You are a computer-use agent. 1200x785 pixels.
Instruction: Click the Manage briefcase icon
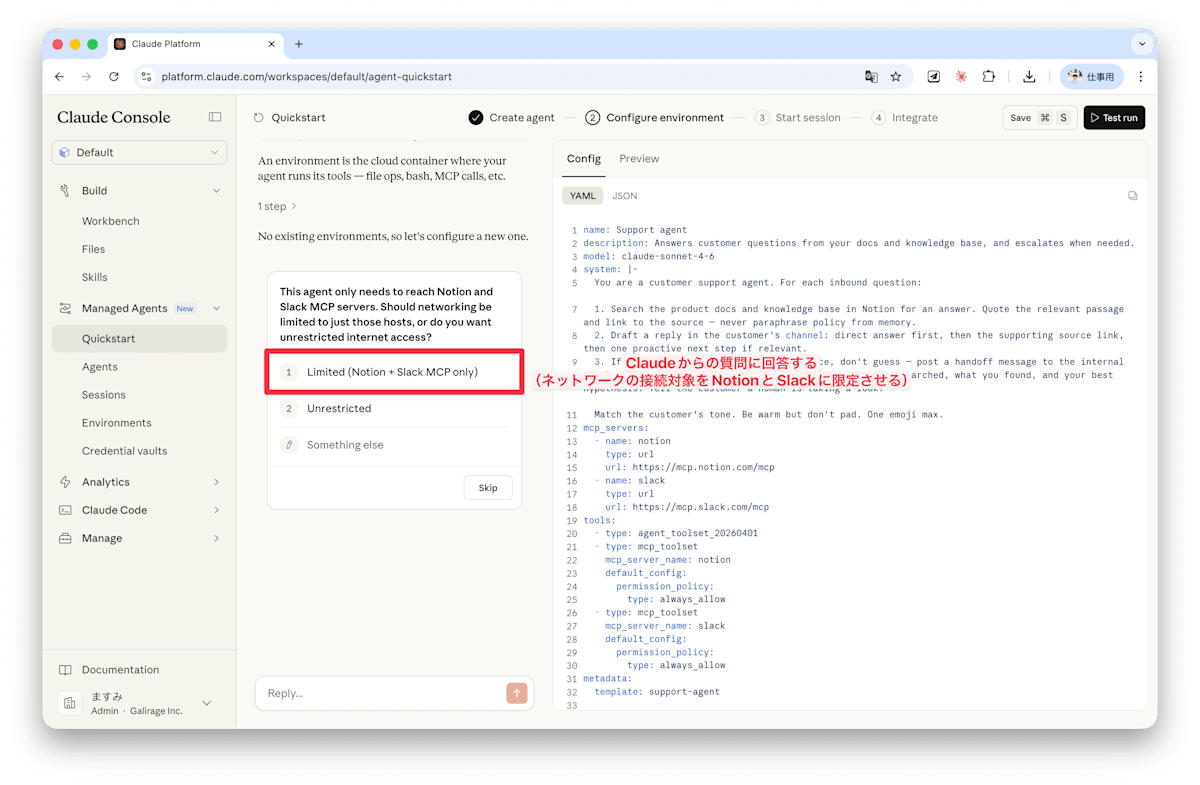(65, 538)
